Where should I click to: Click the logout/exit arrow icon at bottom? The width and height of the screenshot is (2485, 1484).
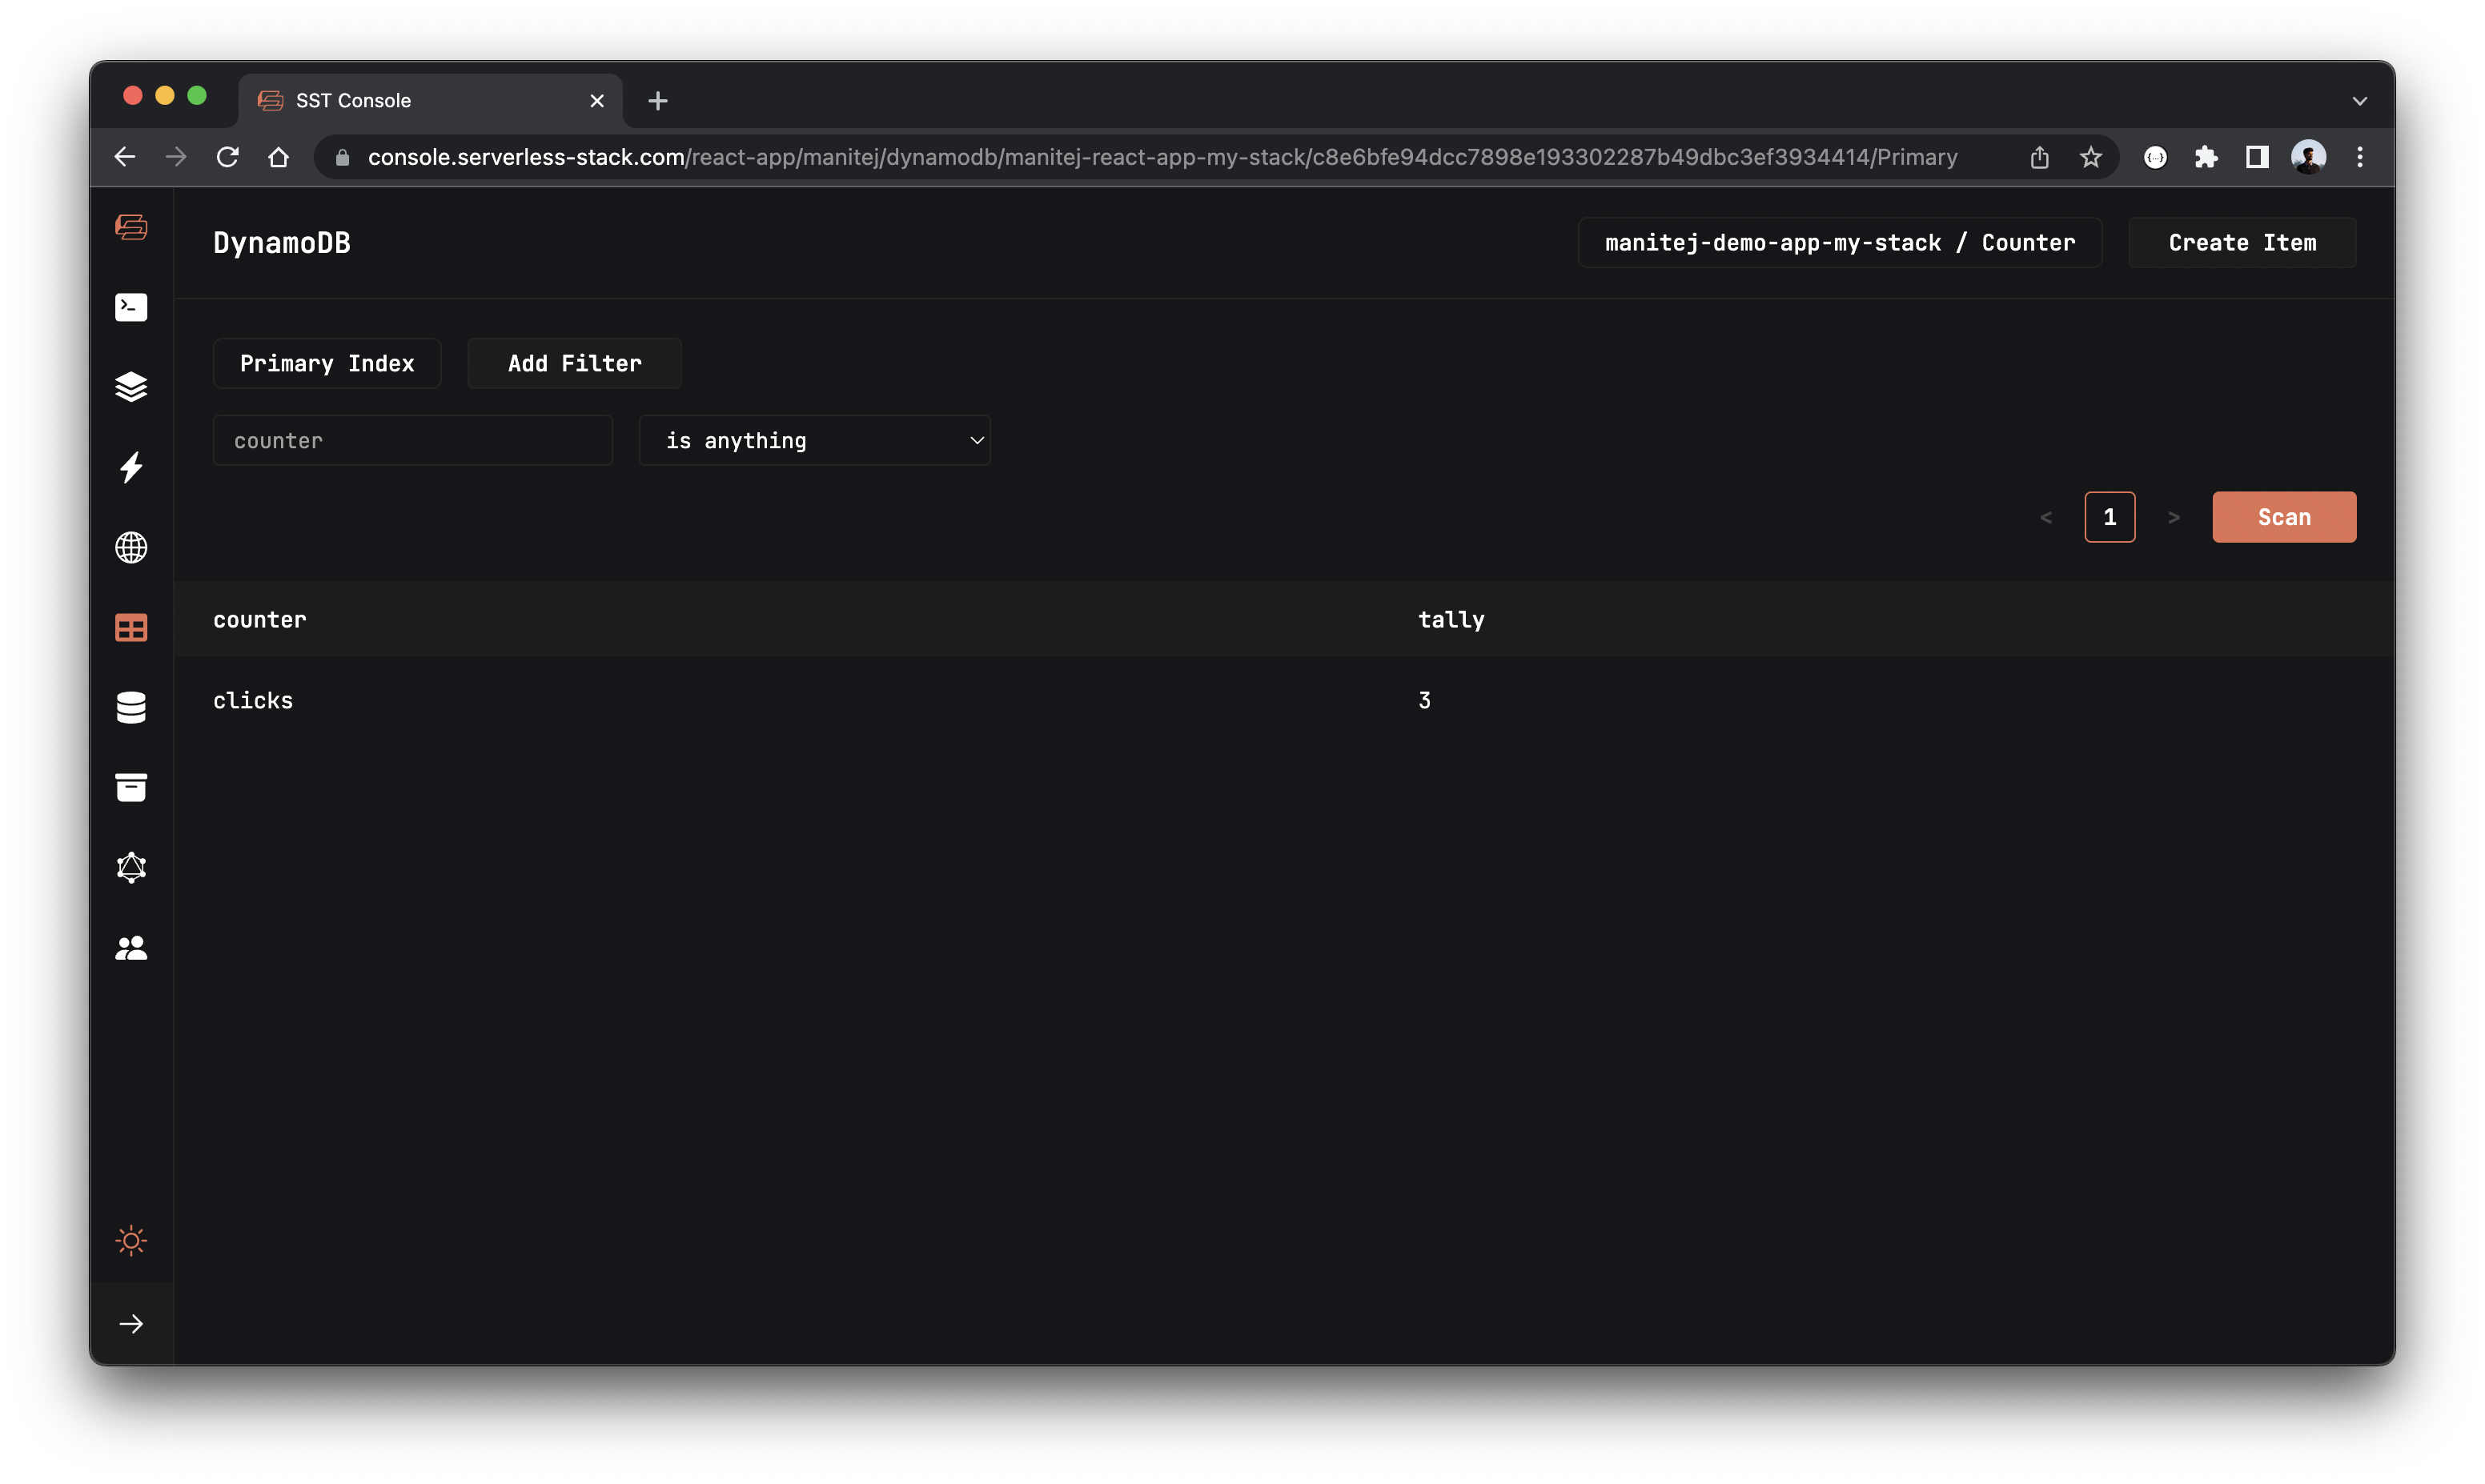point(132,1323)
